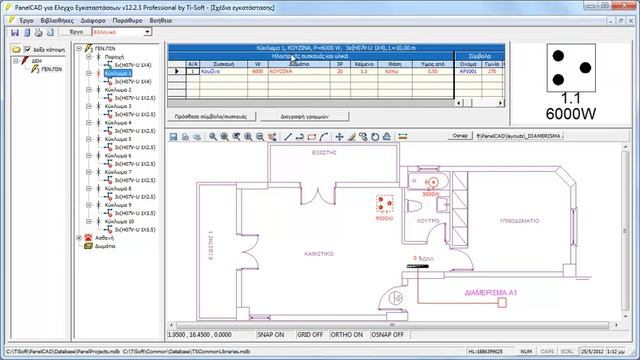This screenshot has height=360, width=640.
Task: Click the 6000 wattage cell in table
Action: click(x=258, y=71)
